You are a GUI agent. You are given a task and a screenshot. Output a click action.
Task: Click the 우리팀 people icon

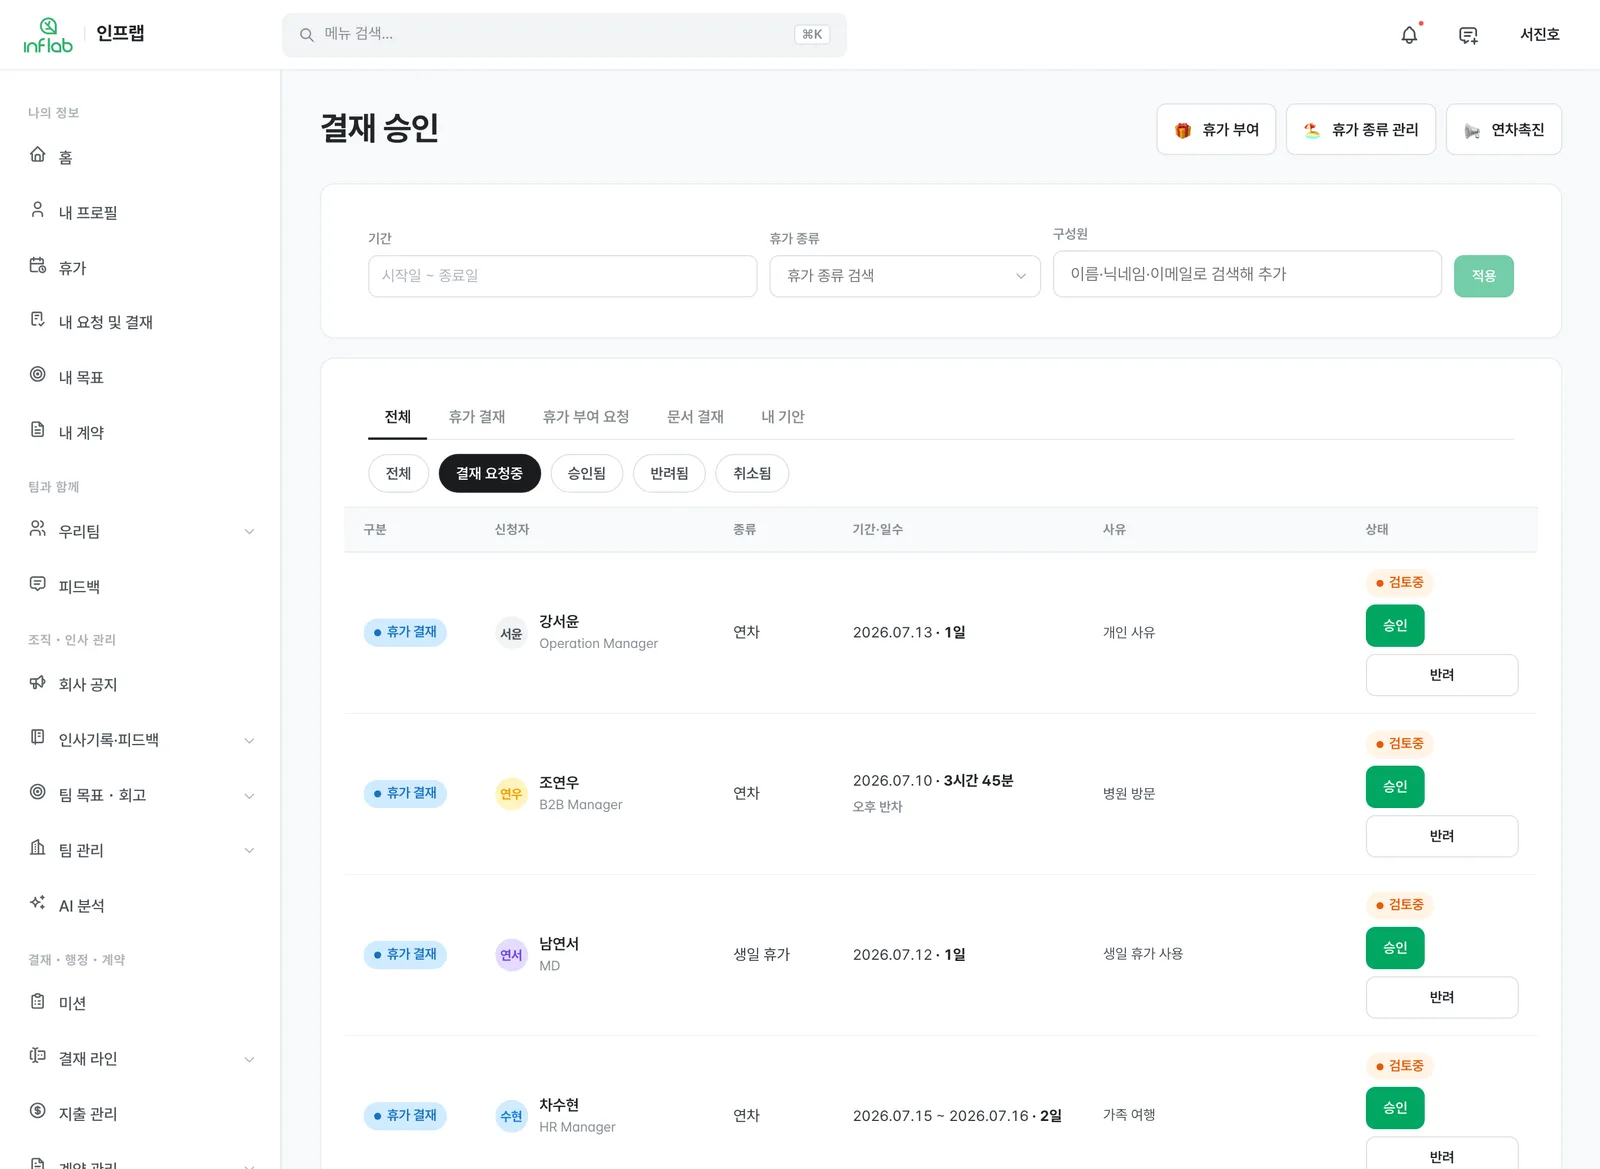click(38, 528)
